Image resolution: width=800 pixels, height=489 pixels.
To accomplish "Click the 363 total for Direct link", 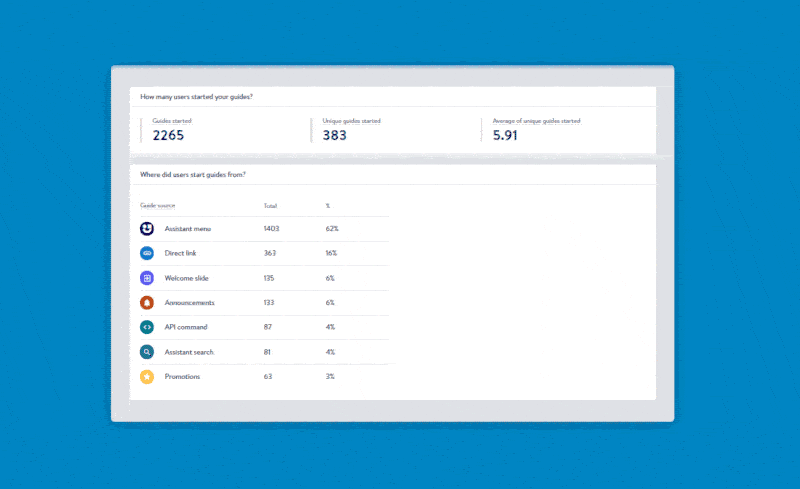I will coord(270,253).
